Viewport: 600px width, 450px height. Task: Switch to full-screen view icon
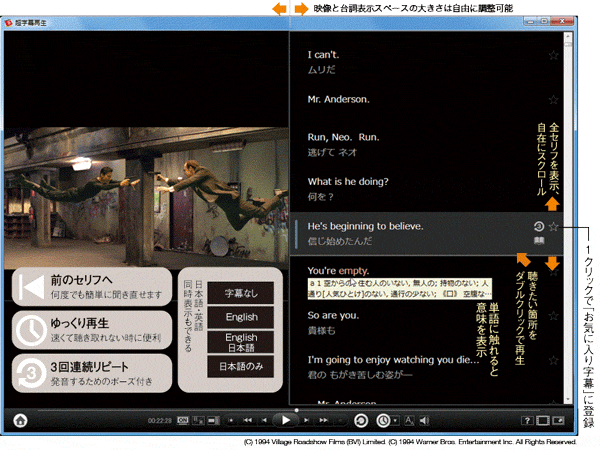coord(543,421)
